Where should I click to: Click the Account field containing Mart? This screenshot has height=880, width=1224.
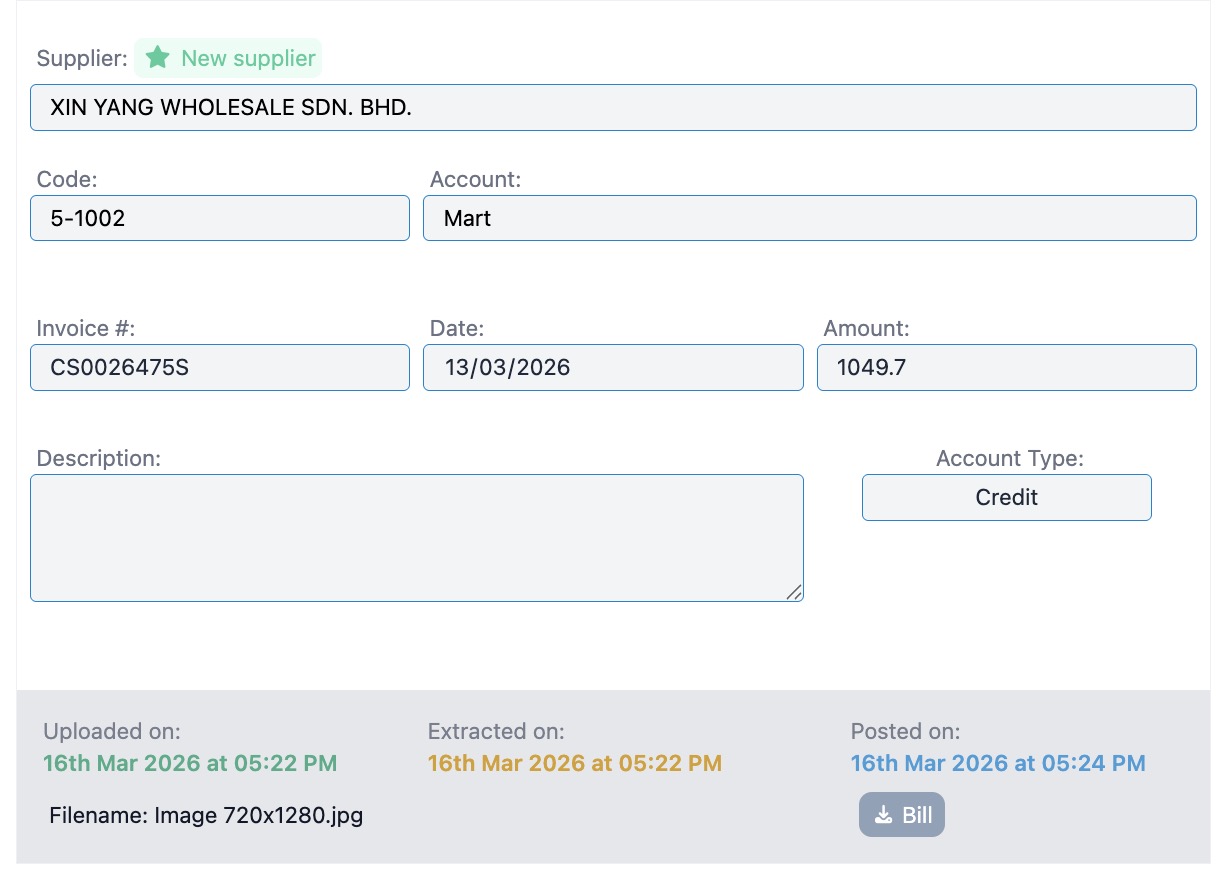pos(811,217)
